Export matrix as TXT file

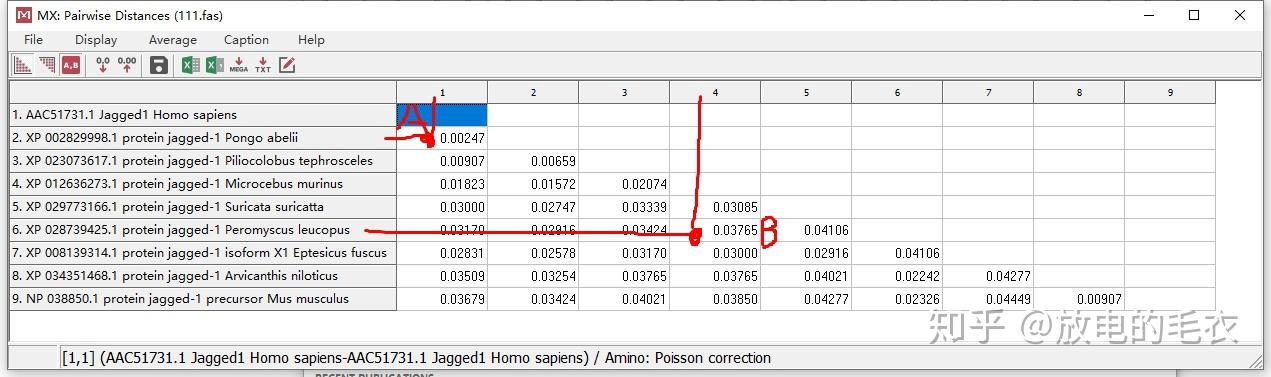[x=262, y=65]
